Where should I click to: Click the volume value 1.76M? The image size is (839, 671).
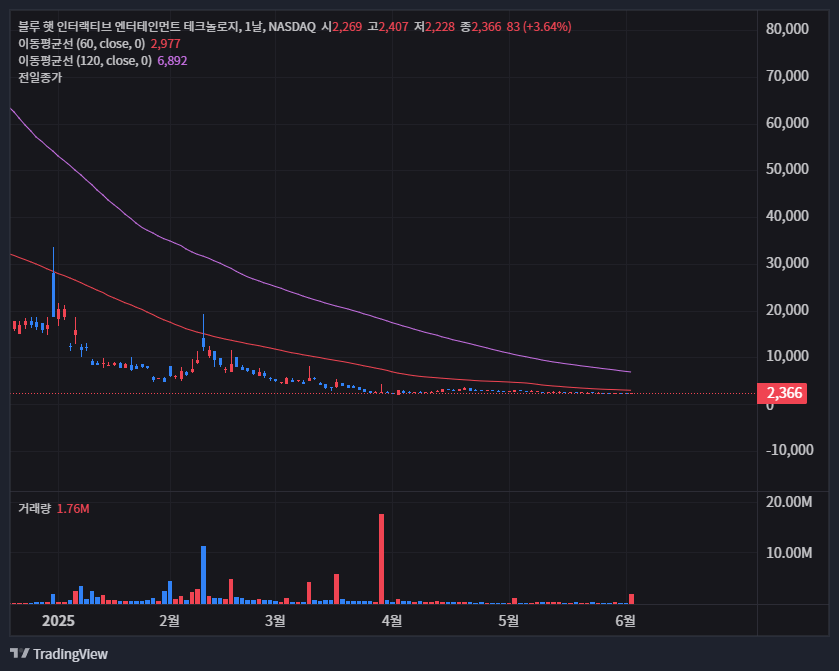point(73,508)
